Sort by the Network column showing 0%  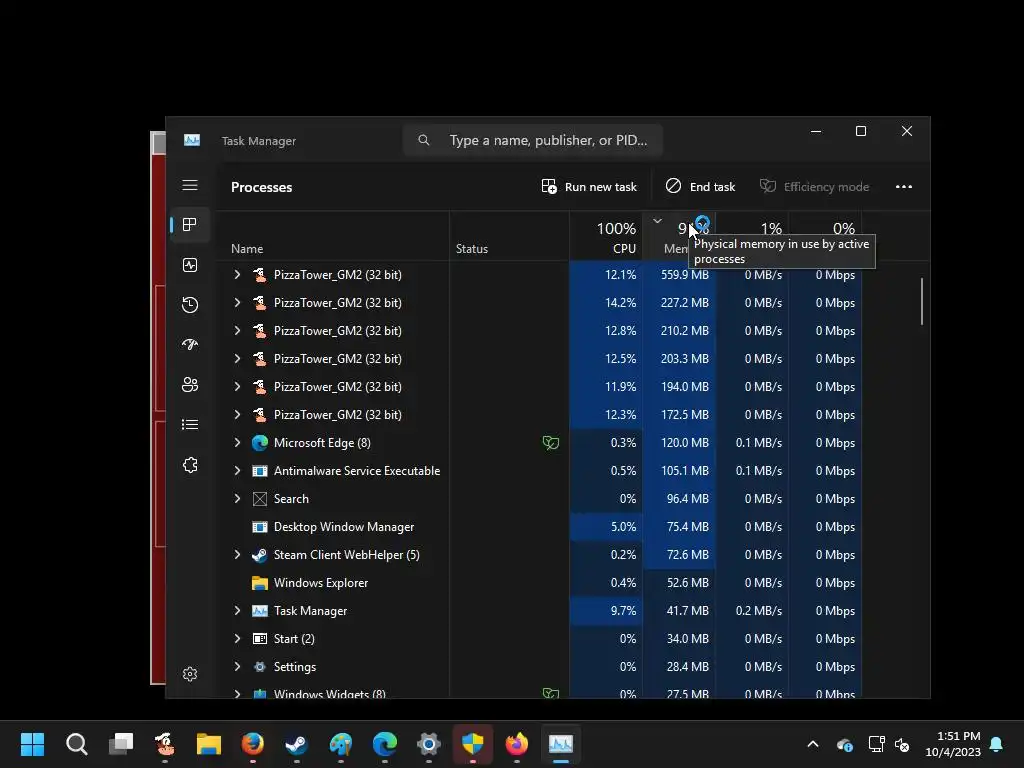pos(825,229)
